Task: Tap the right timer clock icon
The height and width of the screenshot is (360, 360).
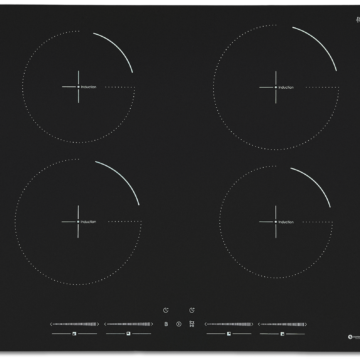Action: (x=192, y=310)
